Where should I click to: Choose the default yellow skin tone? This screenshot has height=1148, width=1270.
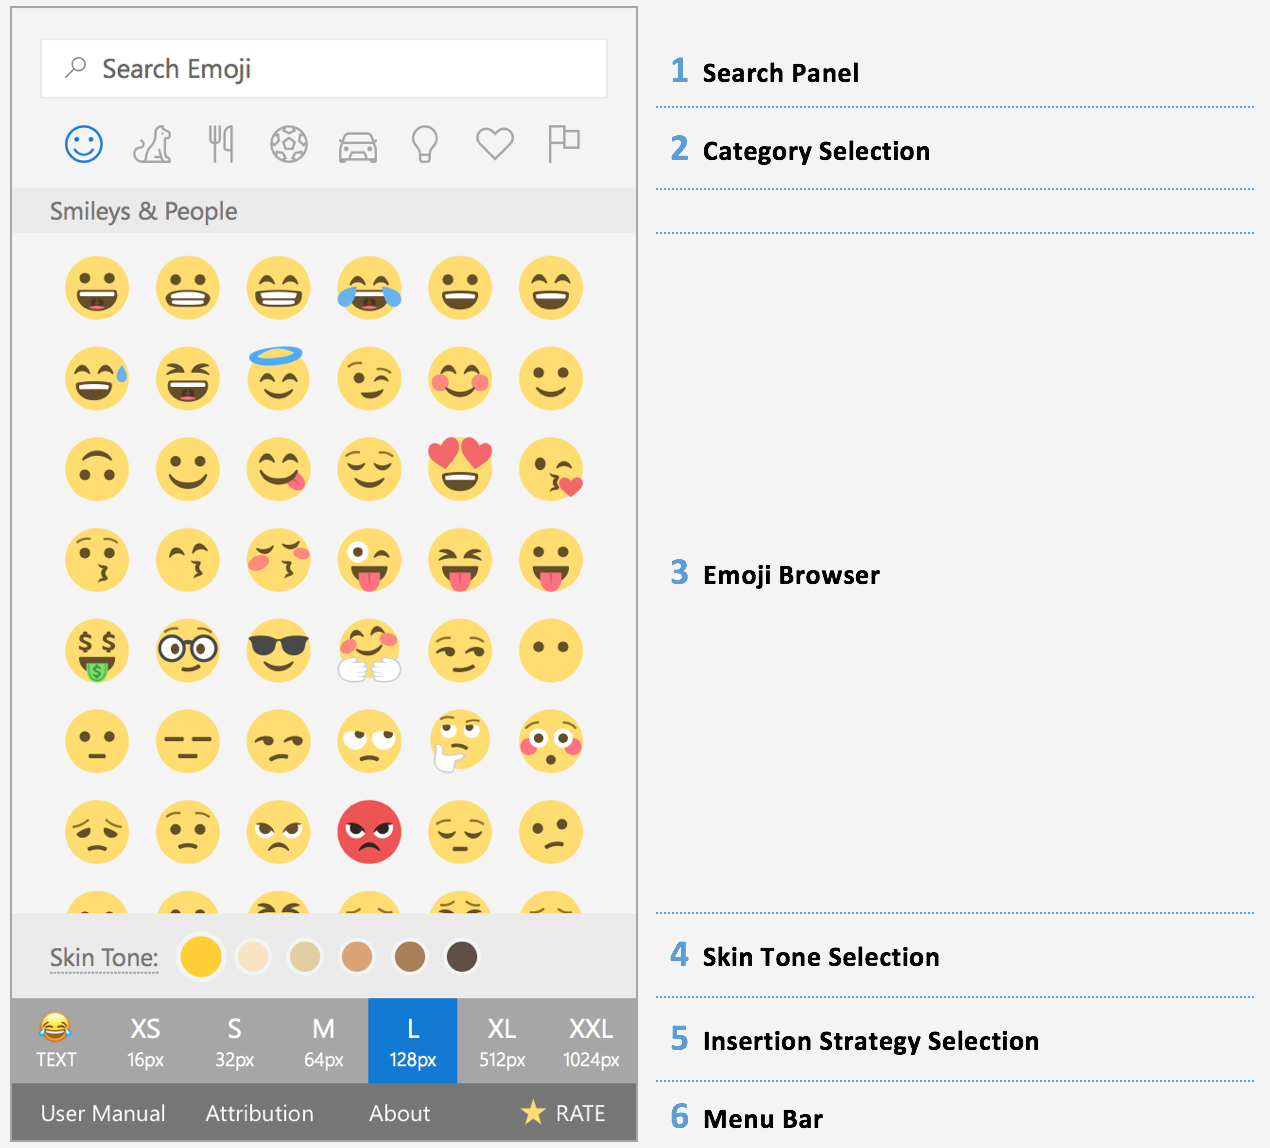[200, 957]
